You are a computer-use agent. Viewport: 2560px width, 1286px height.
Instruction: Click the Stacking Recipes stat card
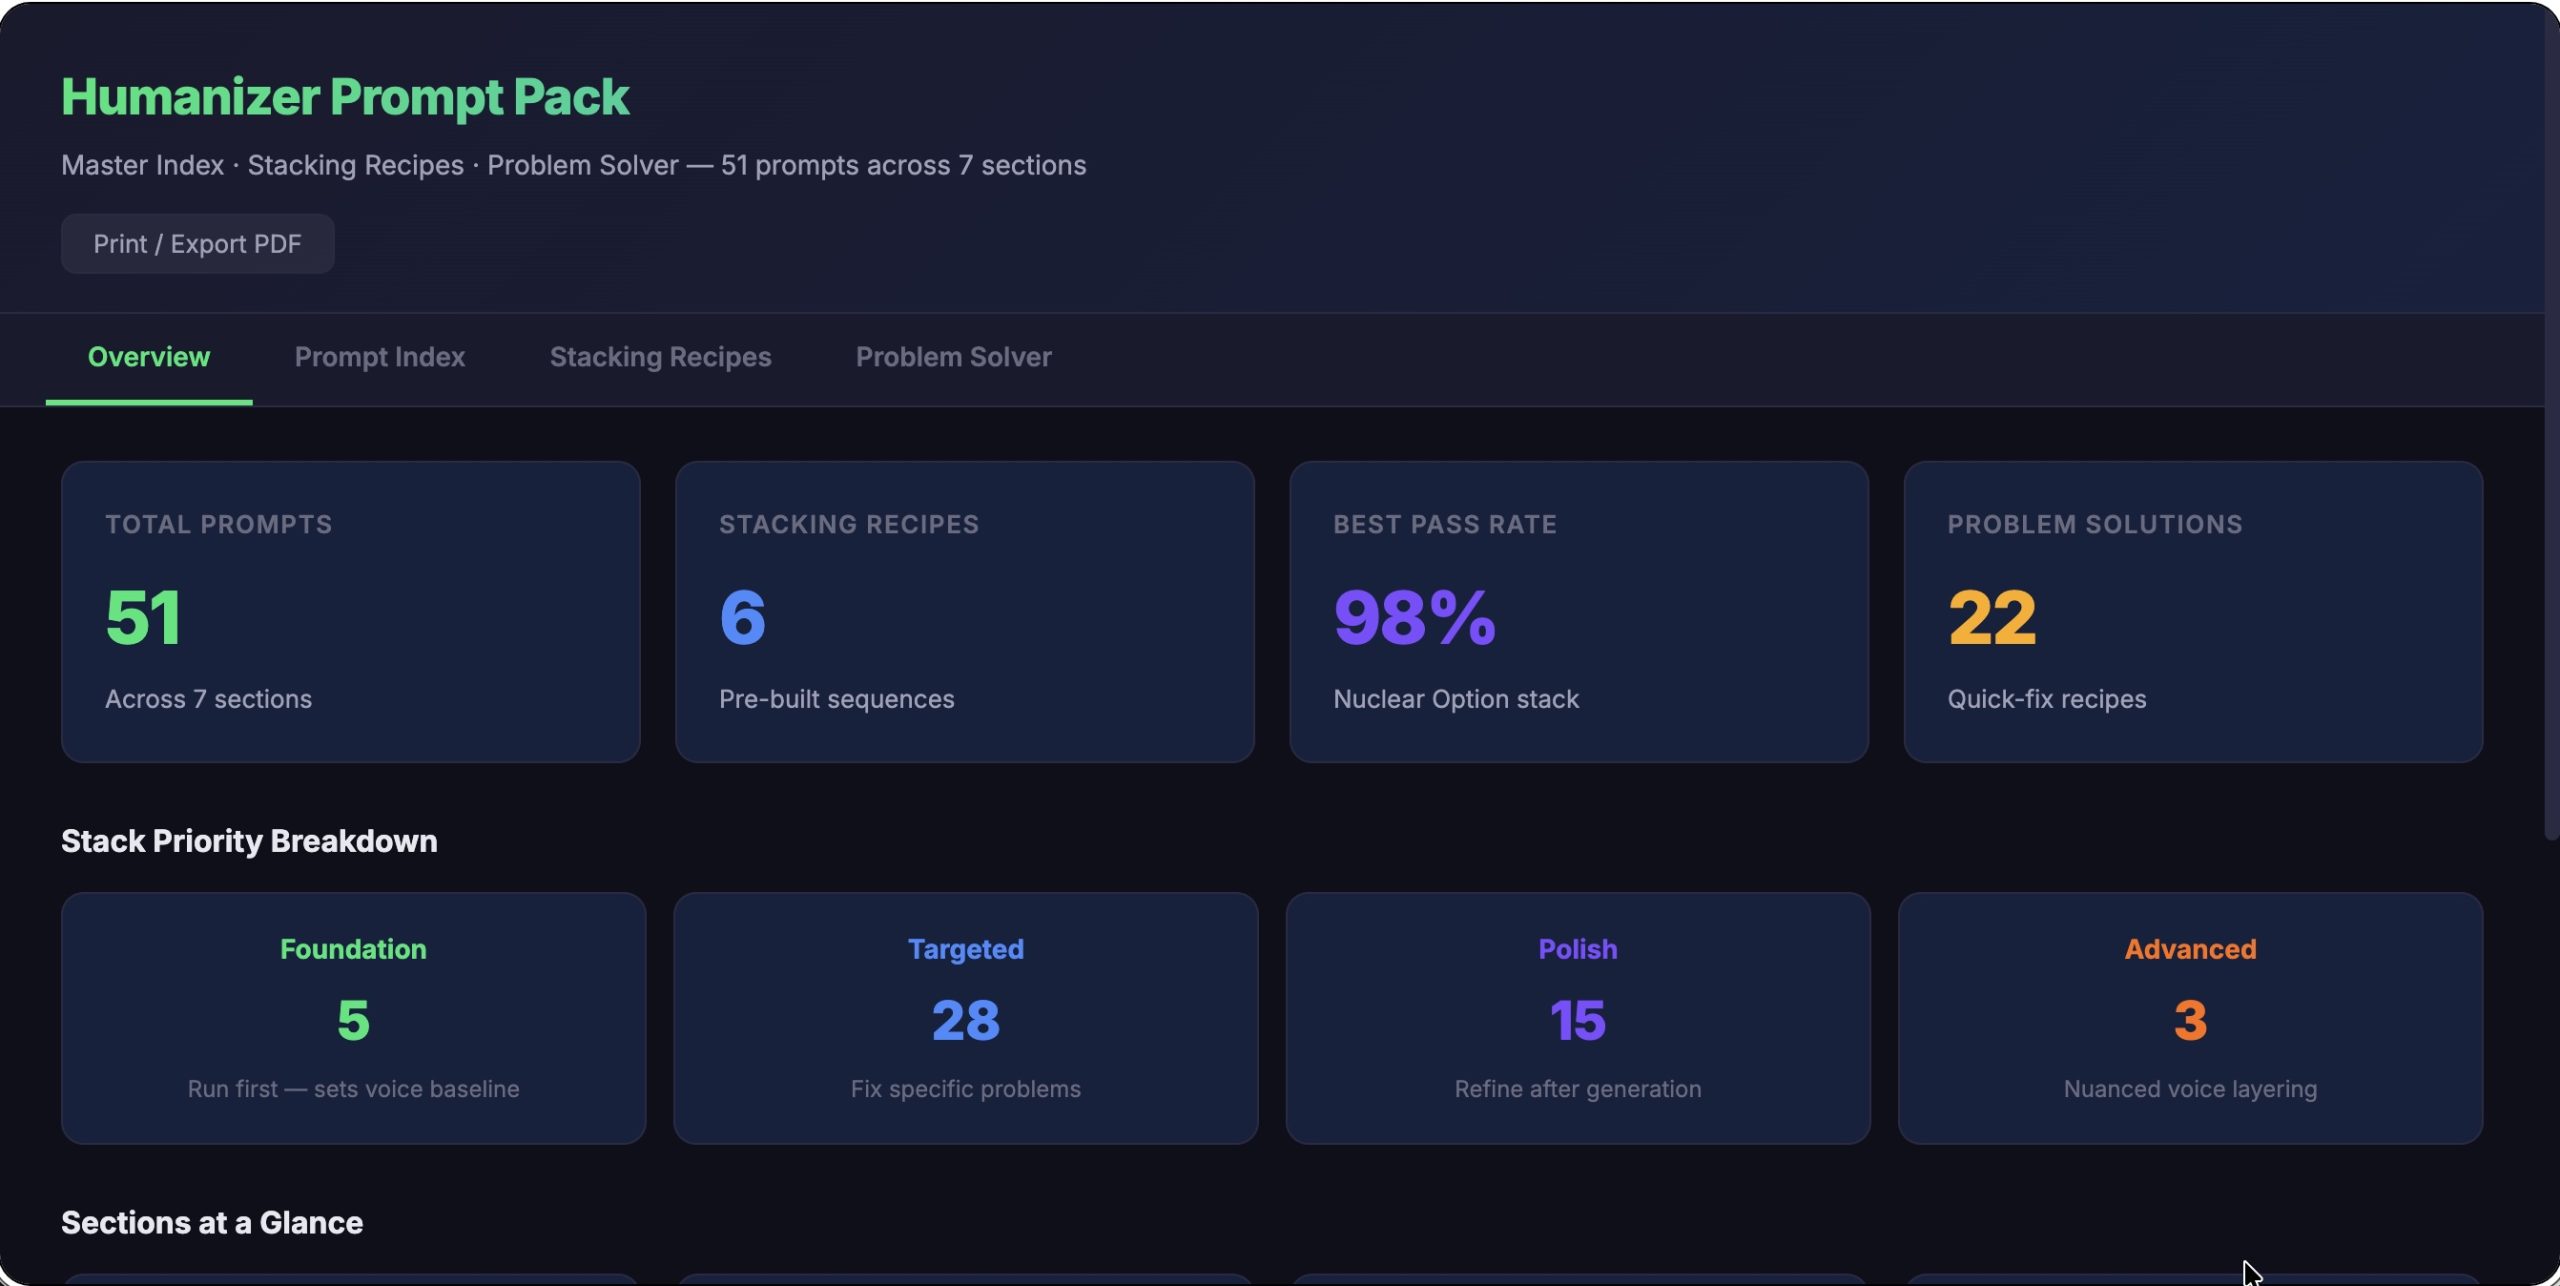[964, 611]
